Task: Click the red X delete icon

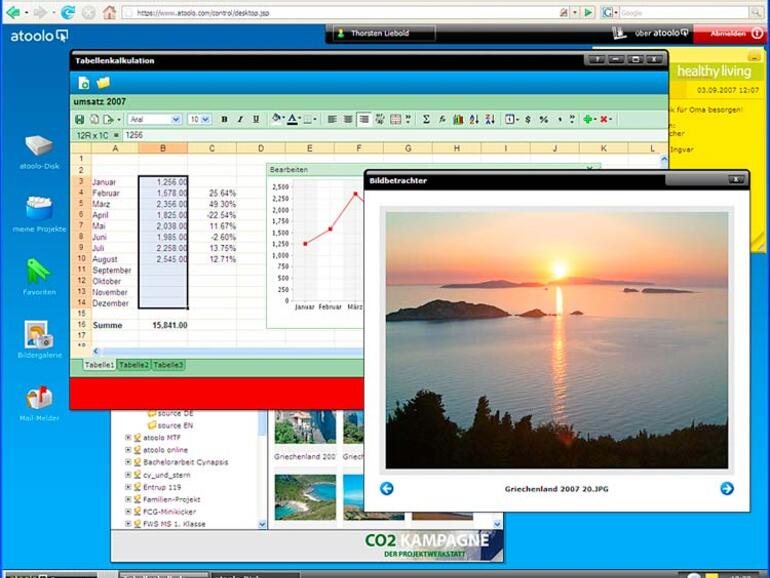Action: (604, 119)
